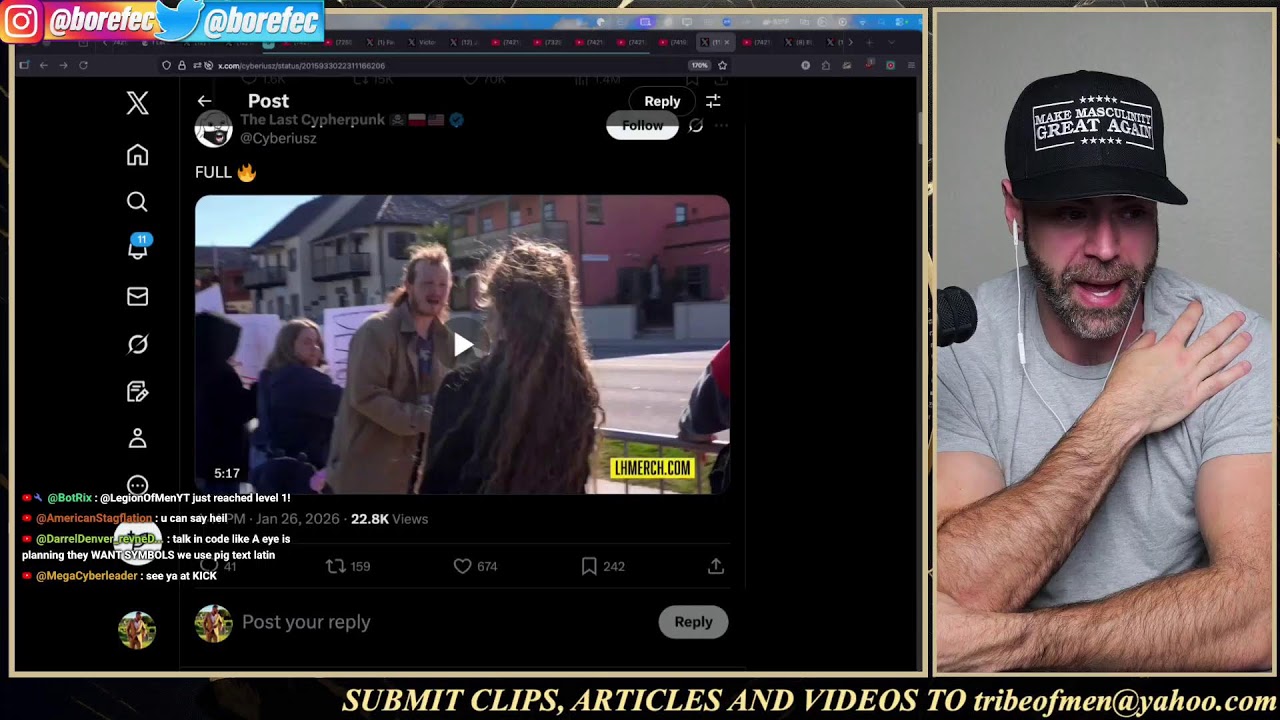
Task: Click the Grok icon next to Follow
Action: [x=696, y=126]
